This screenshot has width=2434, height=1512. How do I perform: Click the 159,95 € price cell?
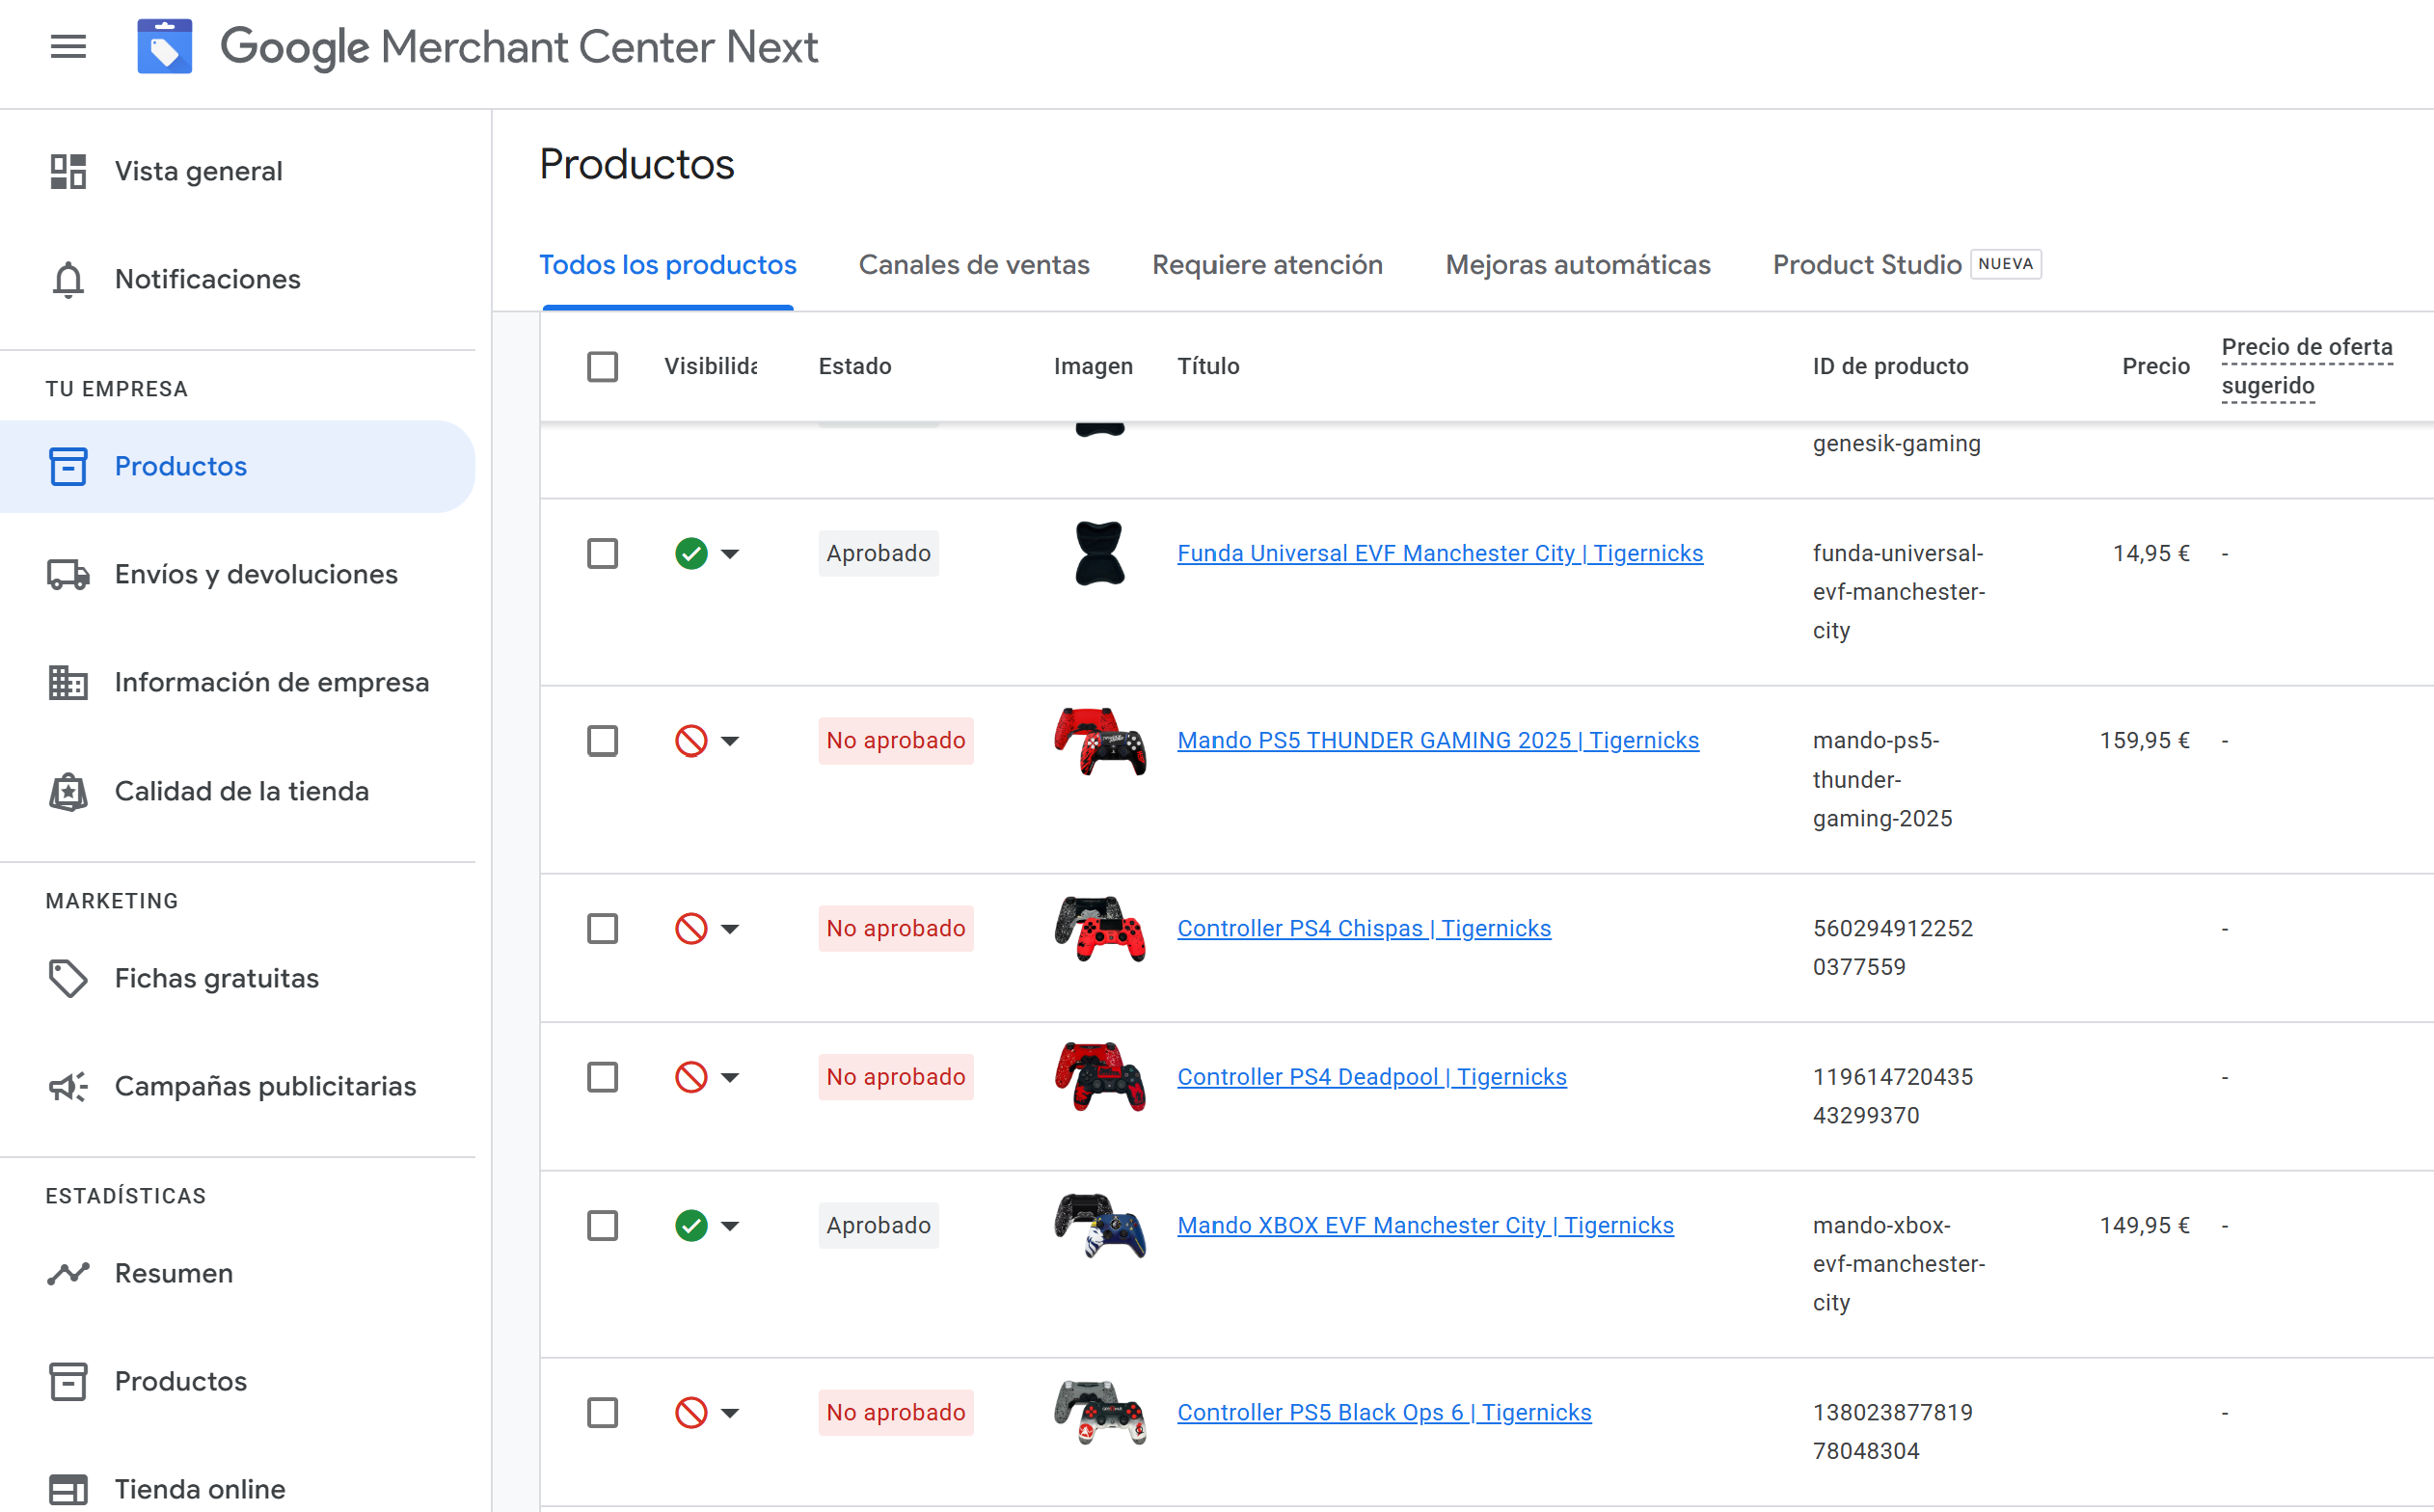[x=2144, y=740]
